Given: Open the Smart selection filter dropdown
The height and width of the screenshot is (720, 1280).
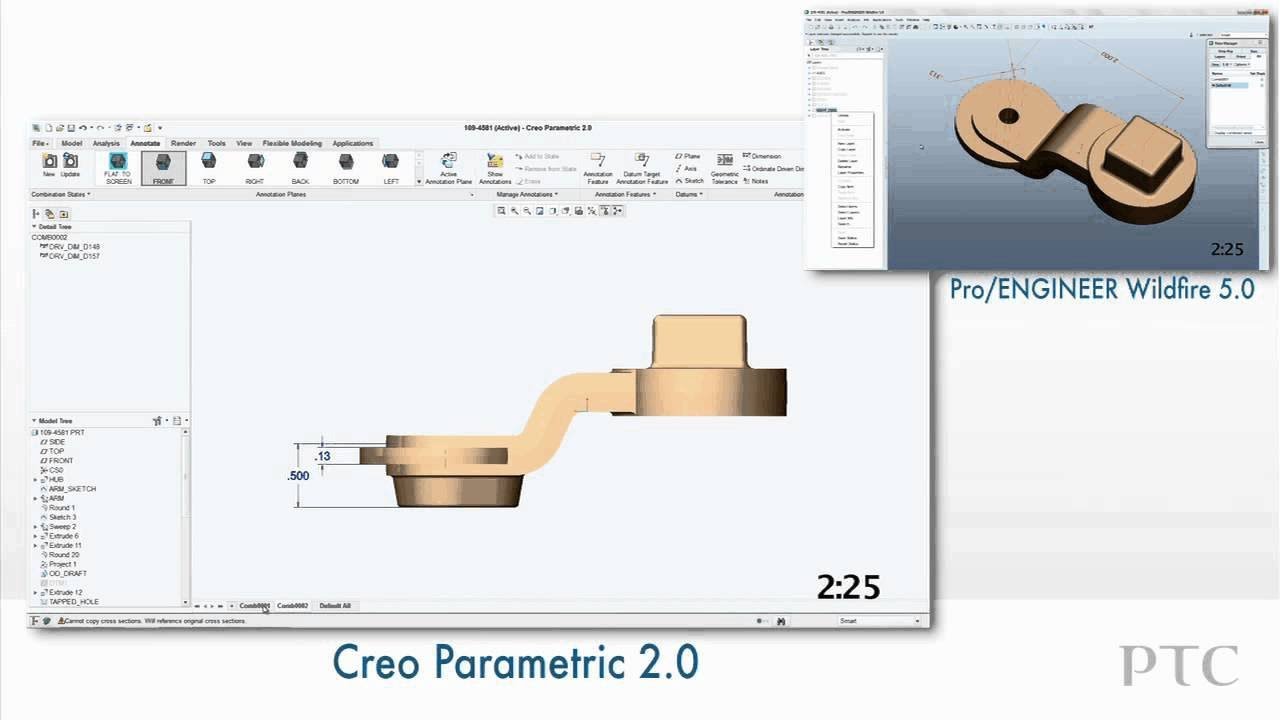Looking at the screenshot, I should (877, 621).
